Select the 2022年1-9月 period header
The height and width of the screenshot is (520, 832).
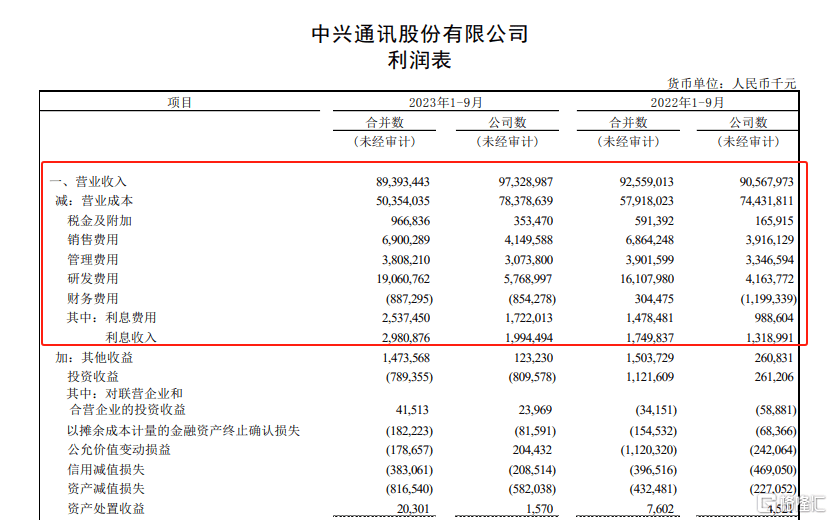click(688, 102)
